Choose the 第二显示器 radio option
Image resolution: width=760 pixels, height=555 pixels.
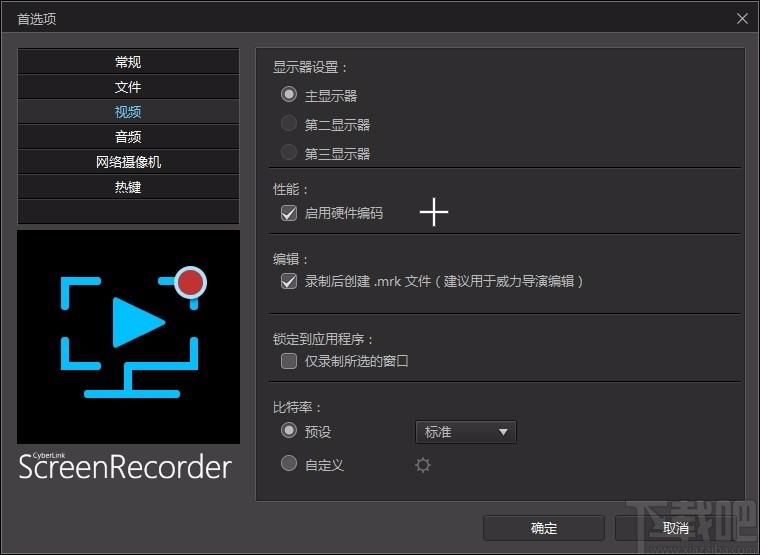(x=289, y=124)
